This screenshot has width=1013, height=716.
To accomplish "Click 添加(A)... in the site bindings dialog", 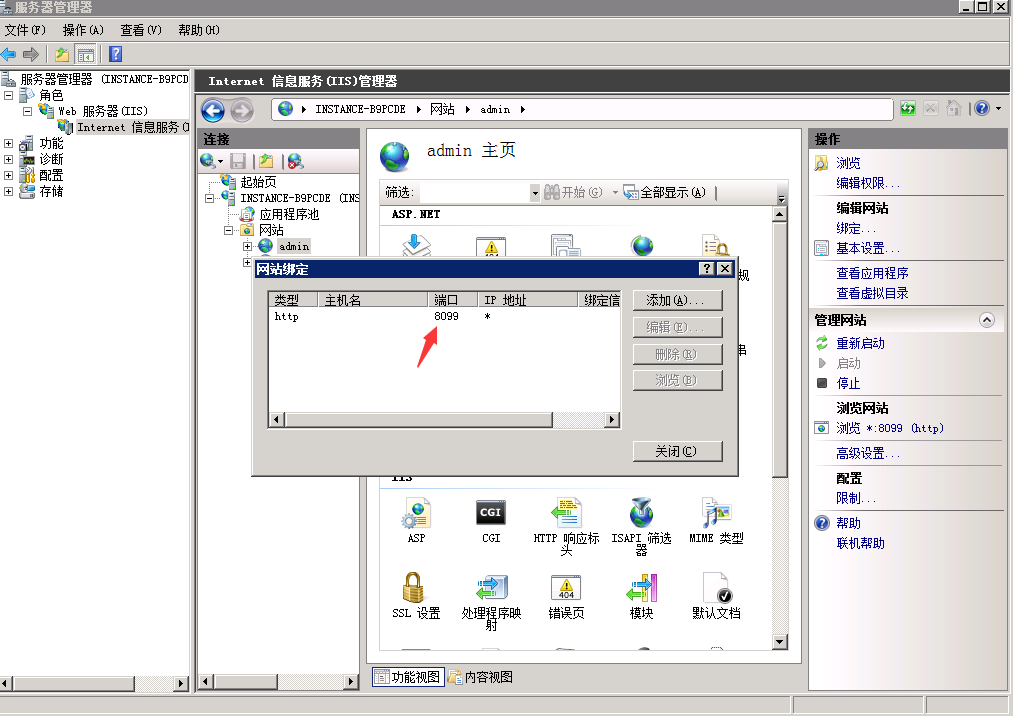I will tap(677, 300).
